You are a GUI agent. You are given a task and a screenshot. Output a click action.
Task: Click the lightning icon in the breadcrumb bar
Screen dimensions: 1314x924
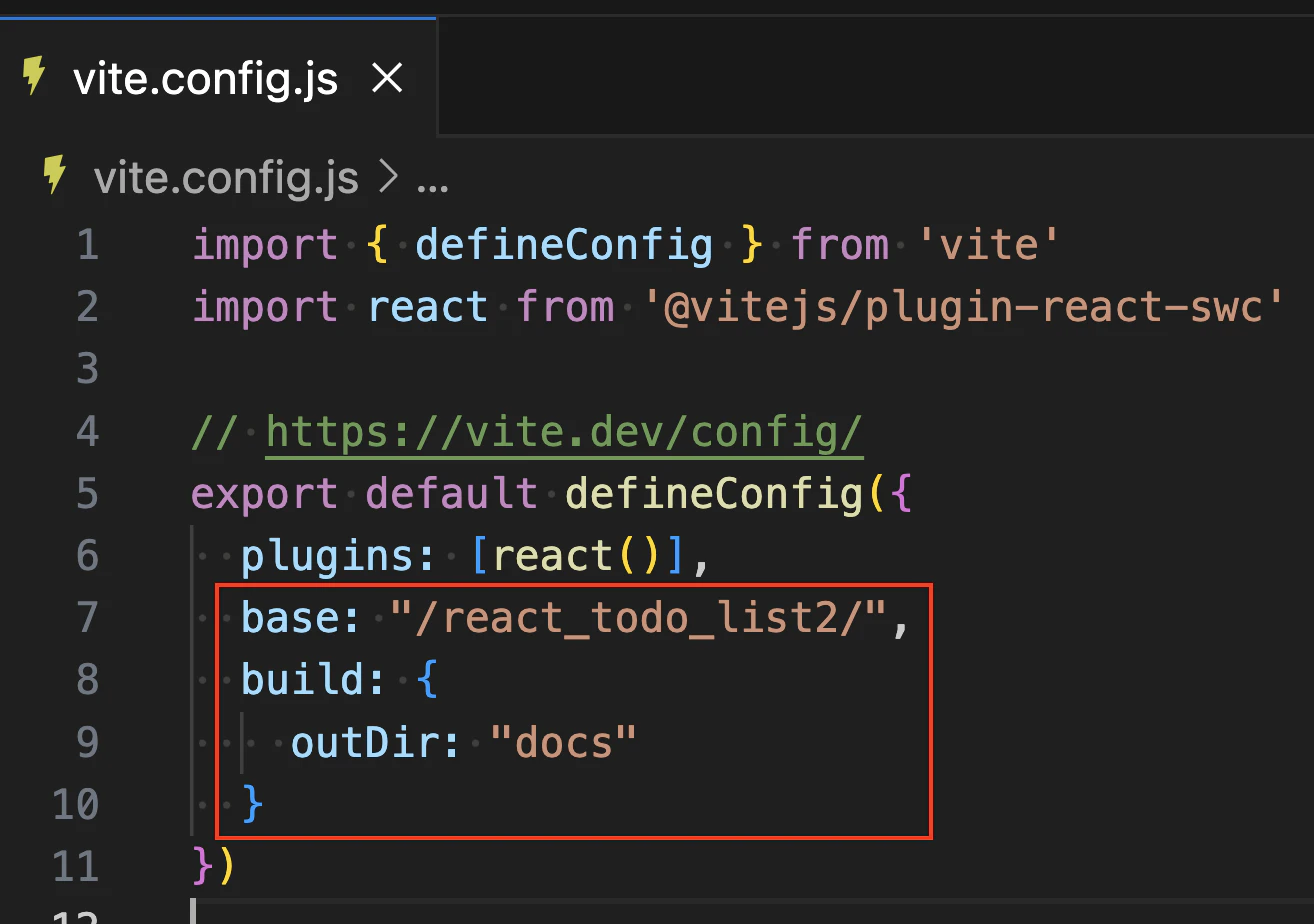tap(52, 176)
